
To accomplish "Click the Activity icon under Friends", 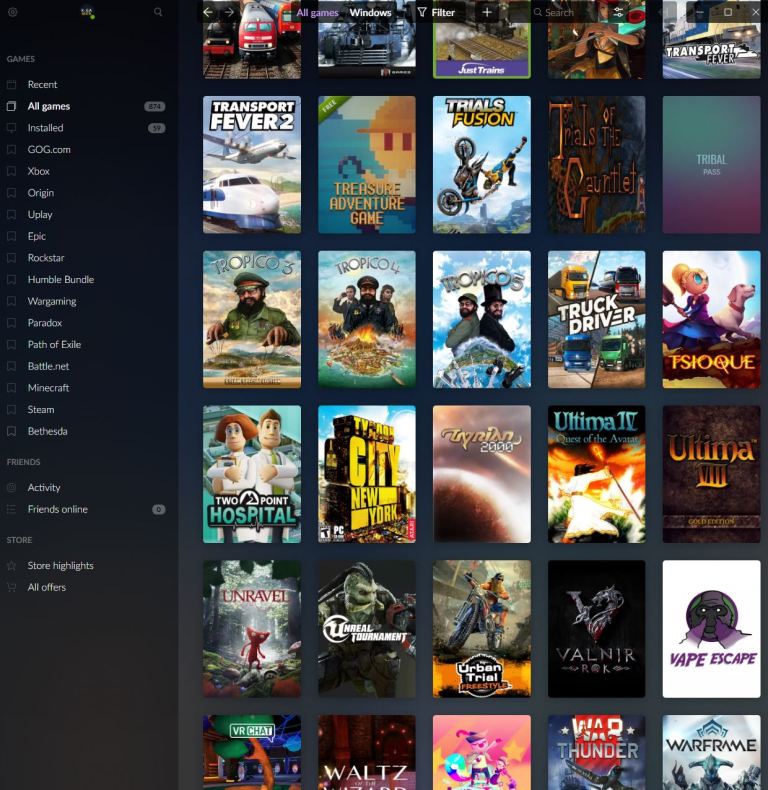I will click(x=12, y=488).
